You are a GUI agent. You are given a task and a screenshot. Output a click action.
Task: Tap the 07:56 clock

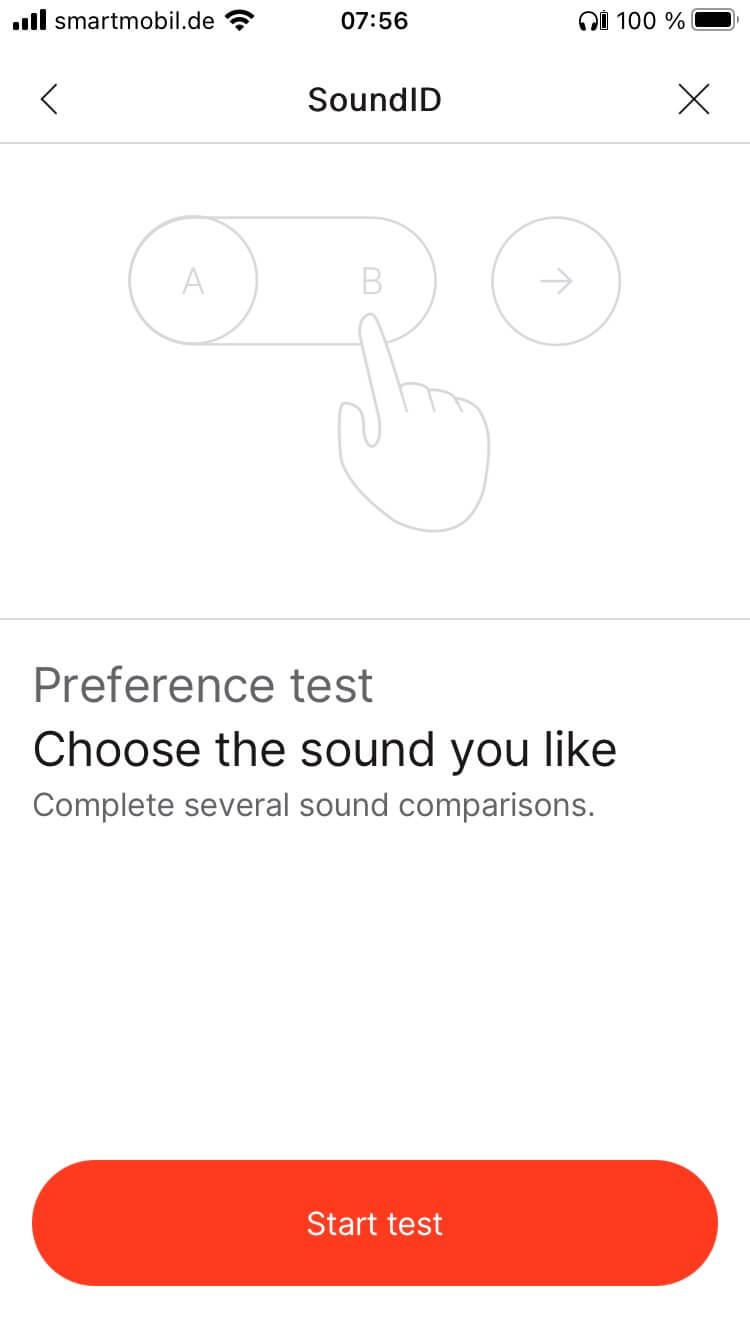coord(374,21)
